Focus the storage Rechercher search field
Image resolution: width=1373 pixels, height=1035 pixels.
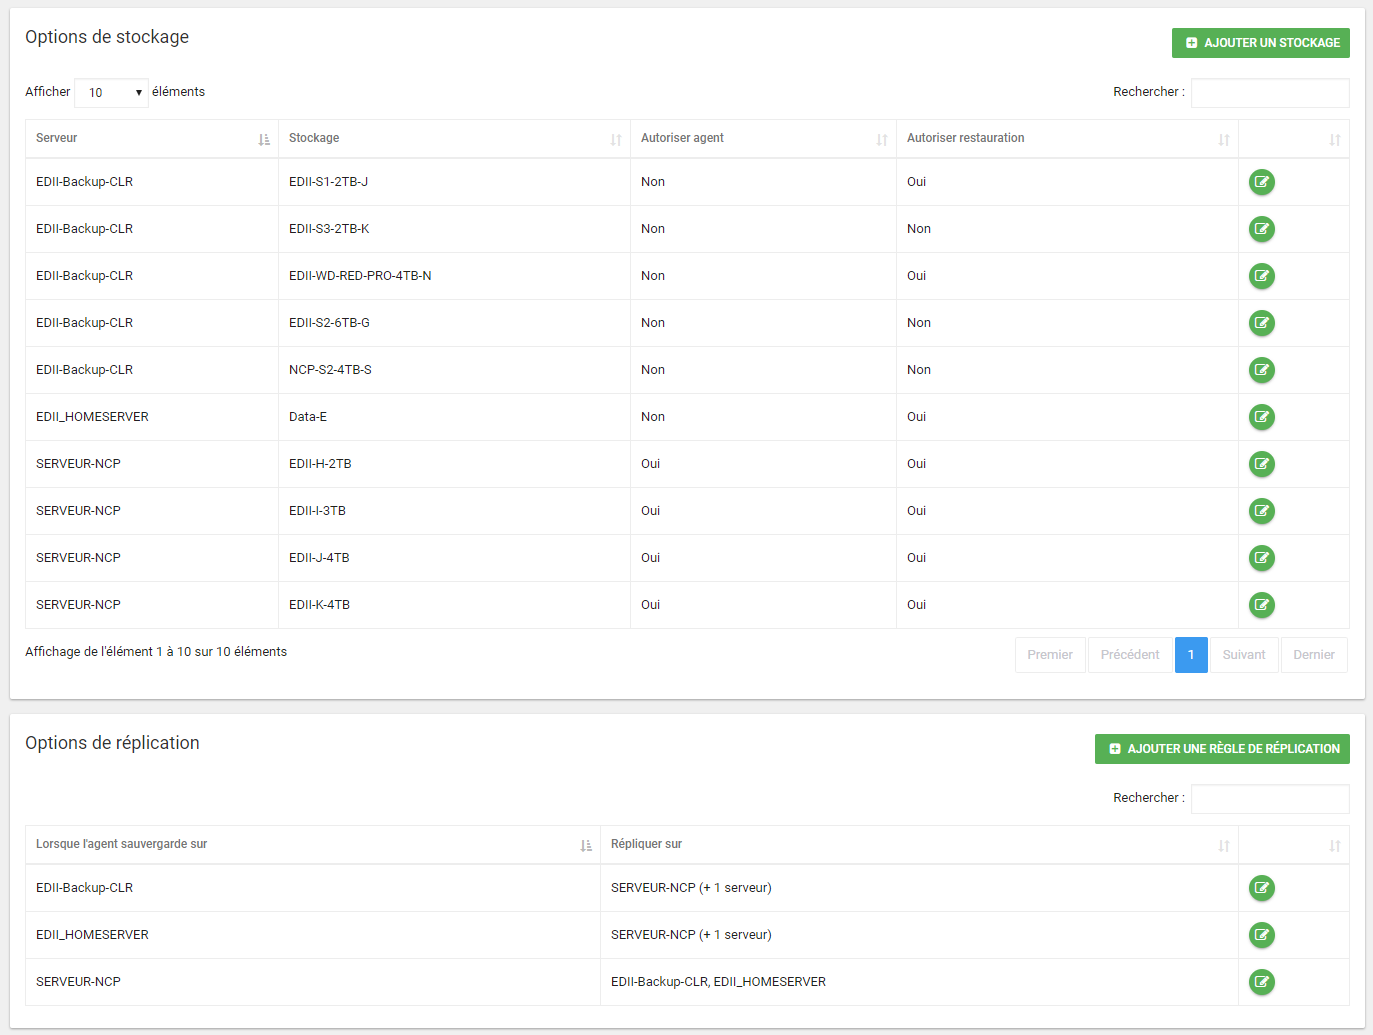click(1270, 93)
